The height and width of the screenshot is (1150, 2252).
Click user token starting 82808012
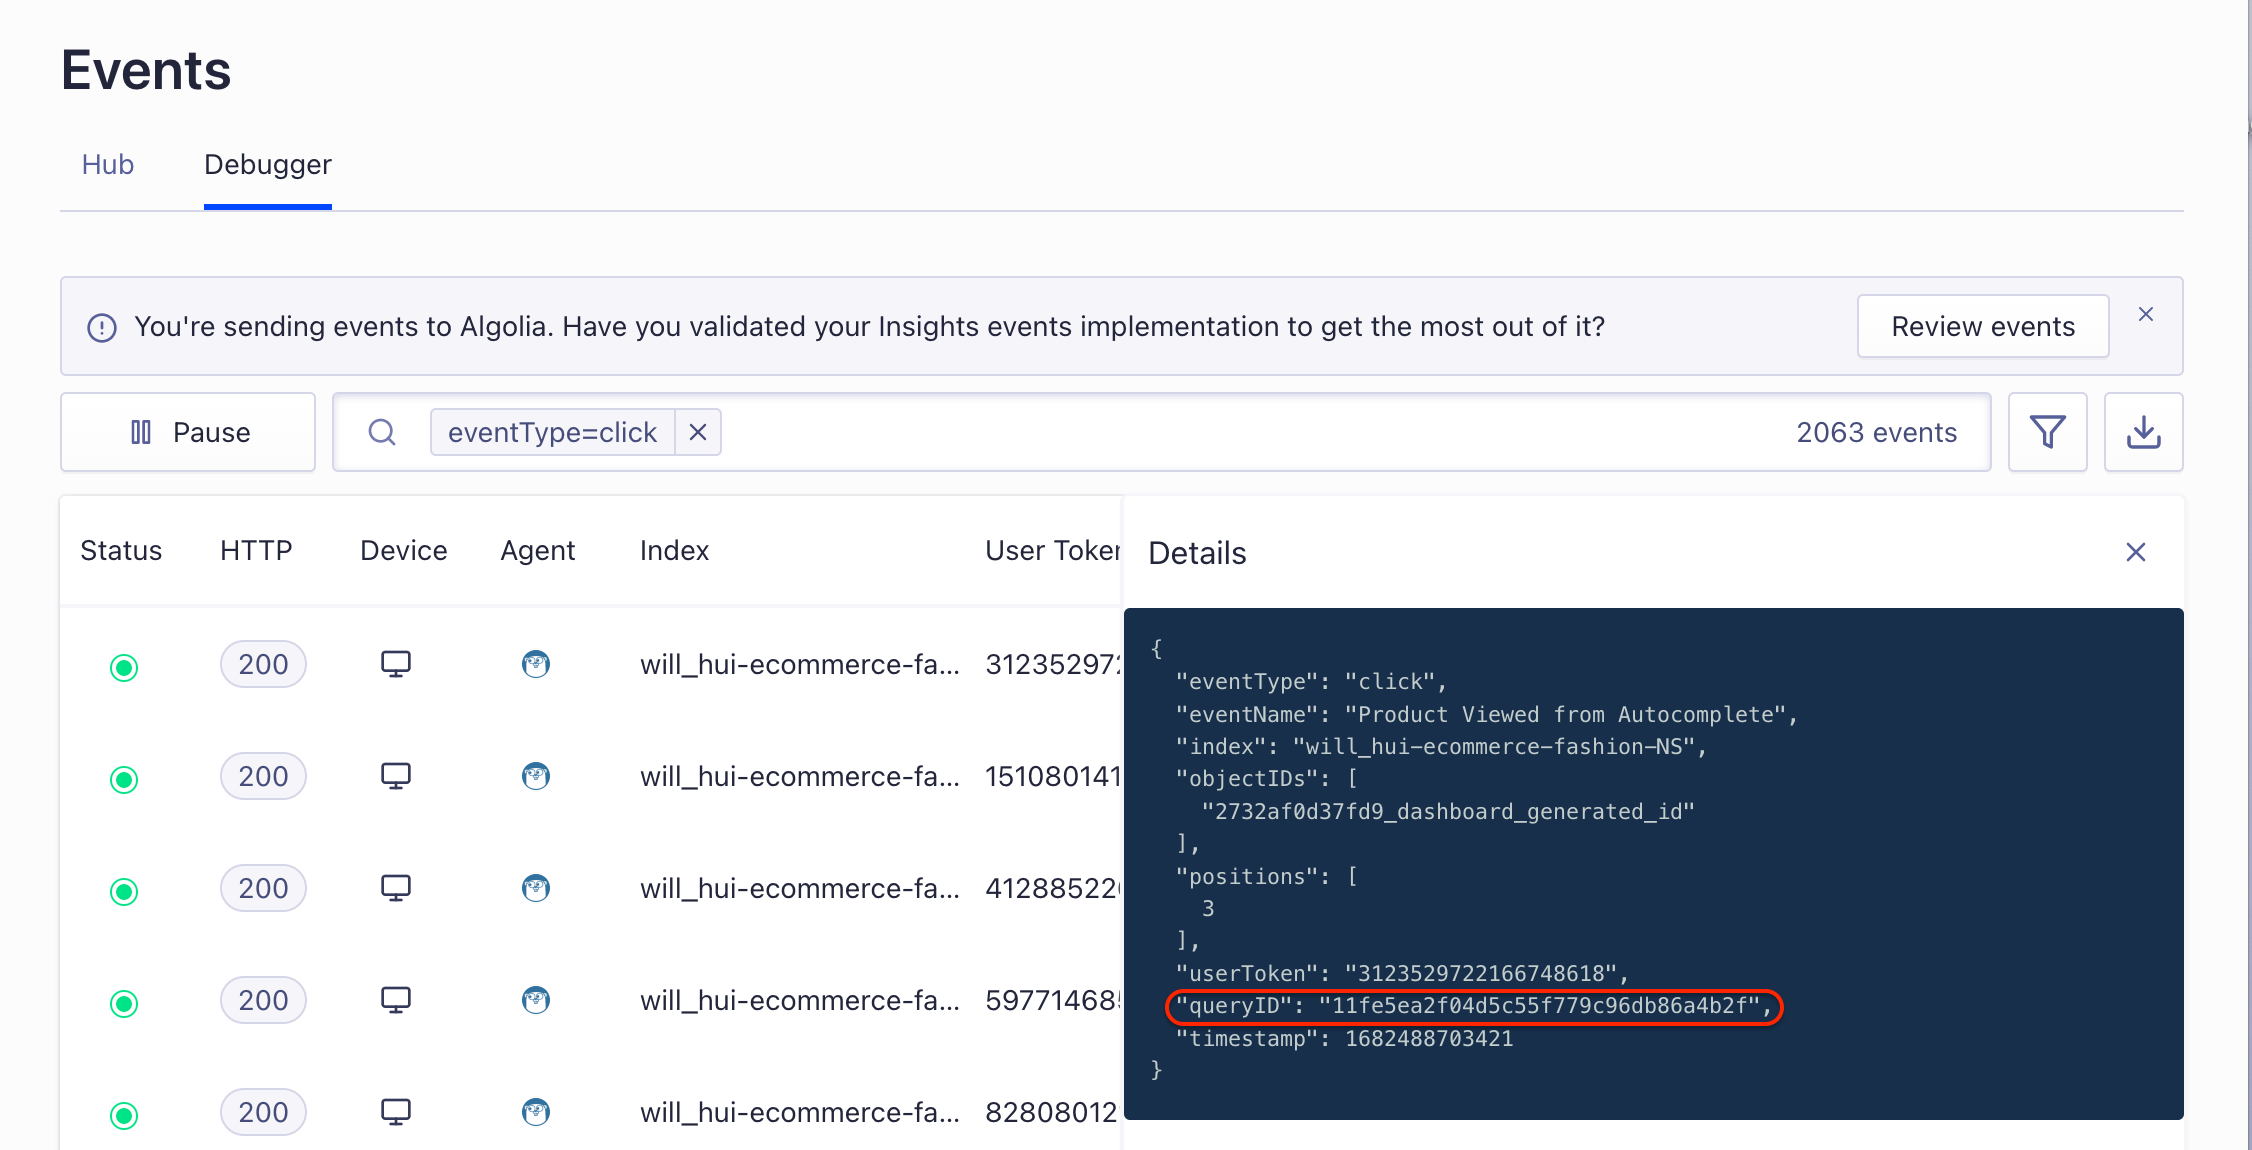pyautogui.click(x=1051, y=1112)
